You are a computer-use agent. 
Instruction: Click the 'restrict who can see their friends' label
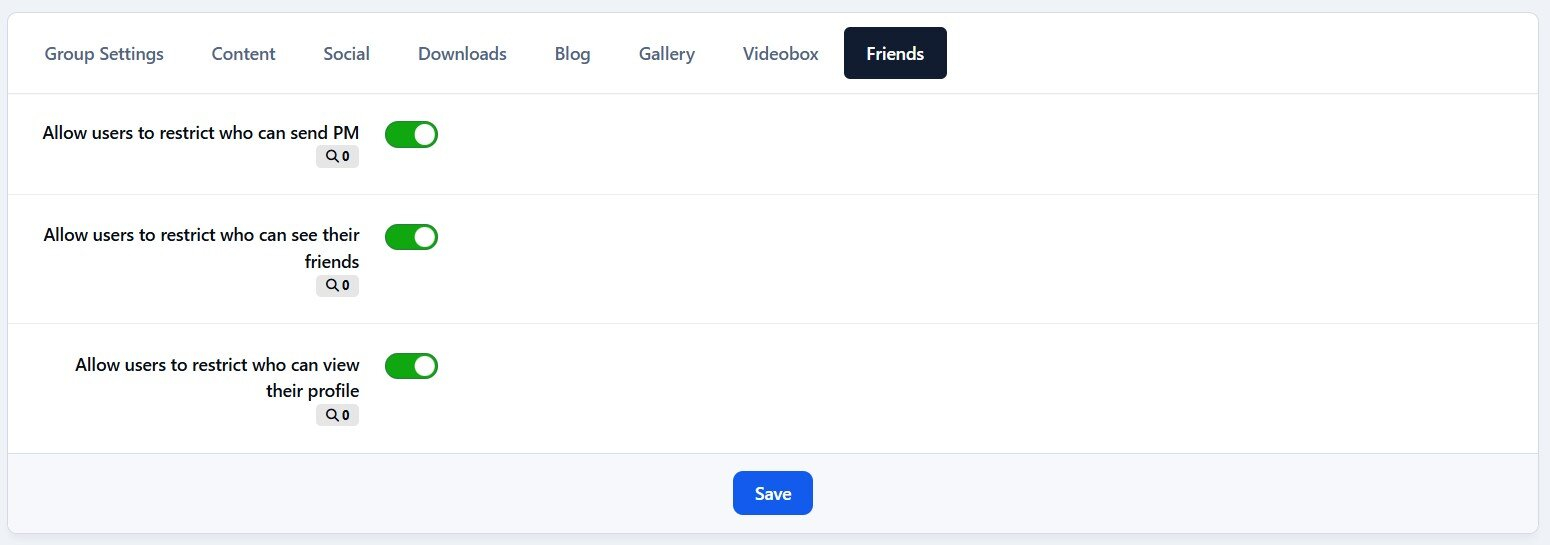tap(201, 236)
